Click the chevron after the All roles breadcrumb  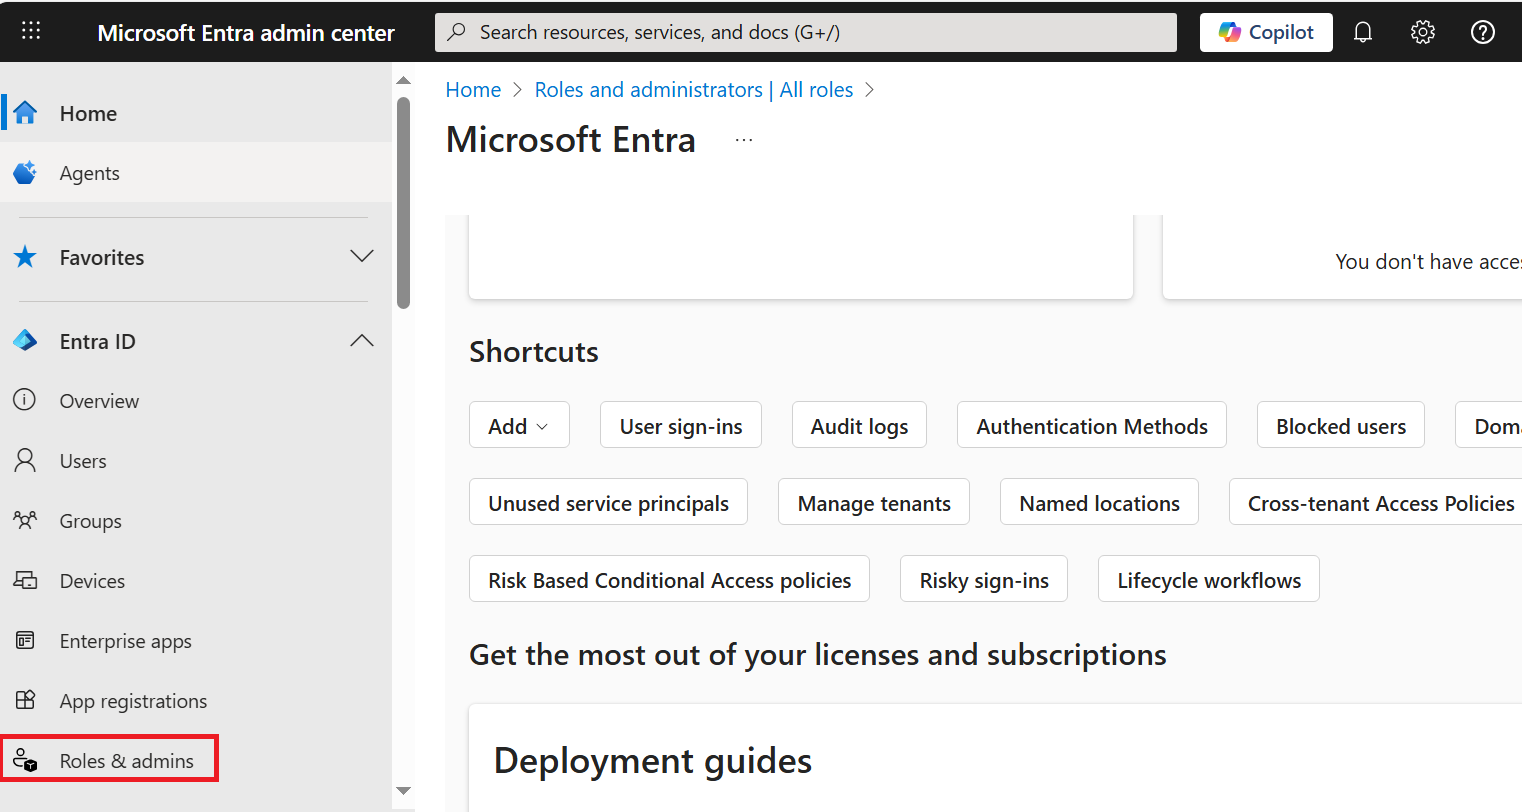pos(870,90)
